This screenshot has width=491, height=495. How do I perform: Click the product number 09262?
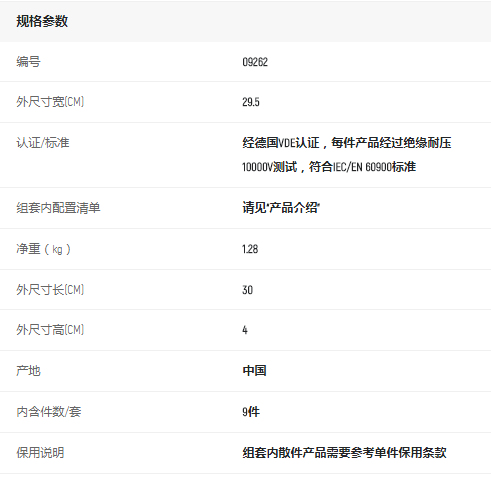(x=255, y=62)
